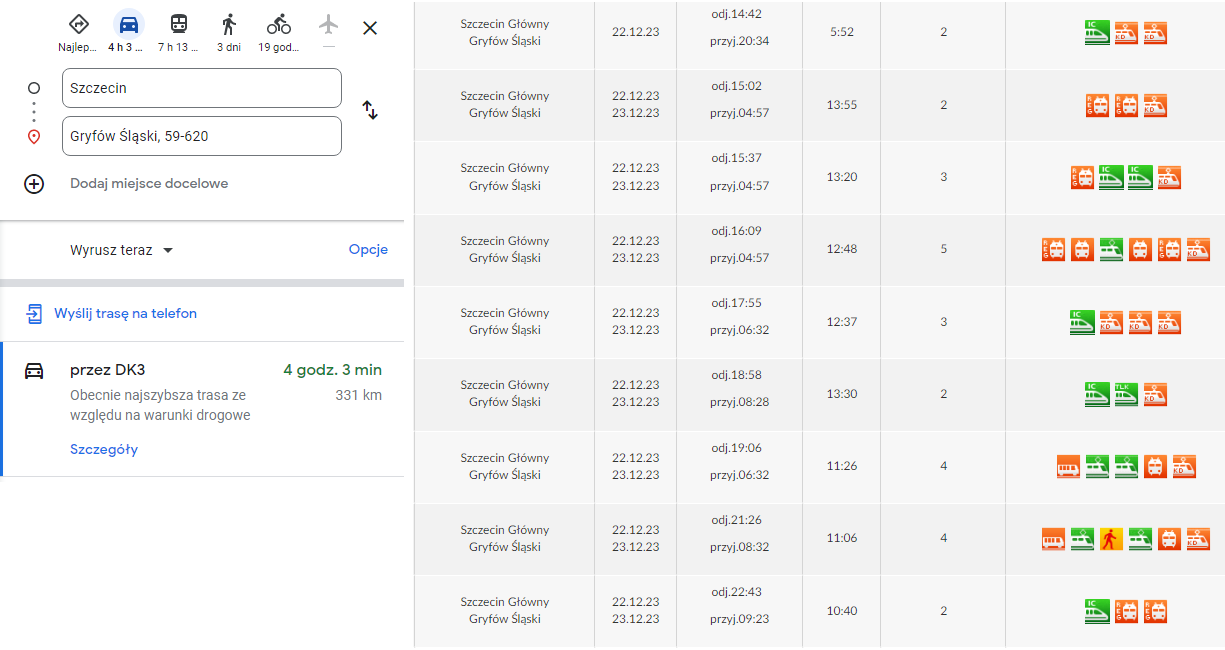The image size is (1225, 650).
Task: Click the orange bus icon in 19:06 row
Action: (x=1069, y=466)
